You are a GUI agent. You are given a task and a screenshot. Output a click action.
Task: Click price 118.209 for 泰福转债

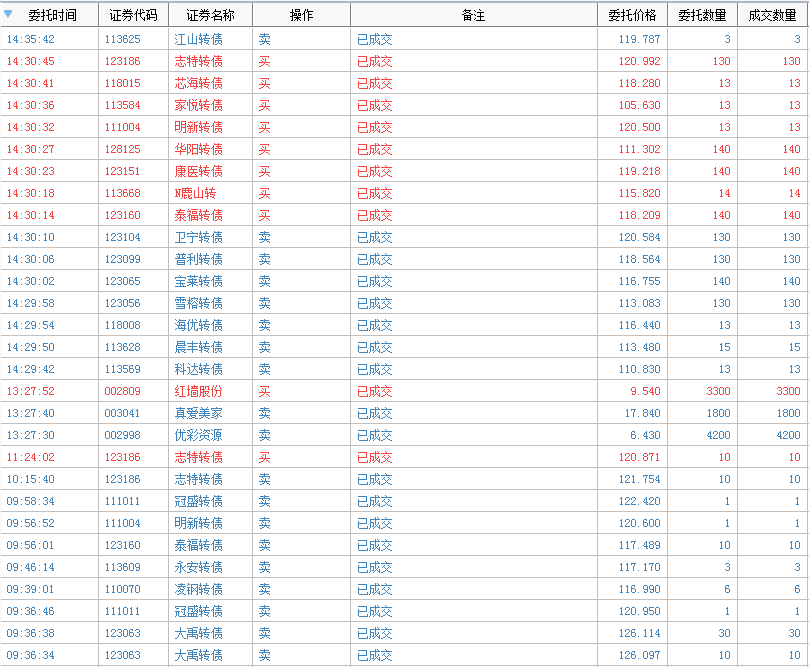point(639,215)
